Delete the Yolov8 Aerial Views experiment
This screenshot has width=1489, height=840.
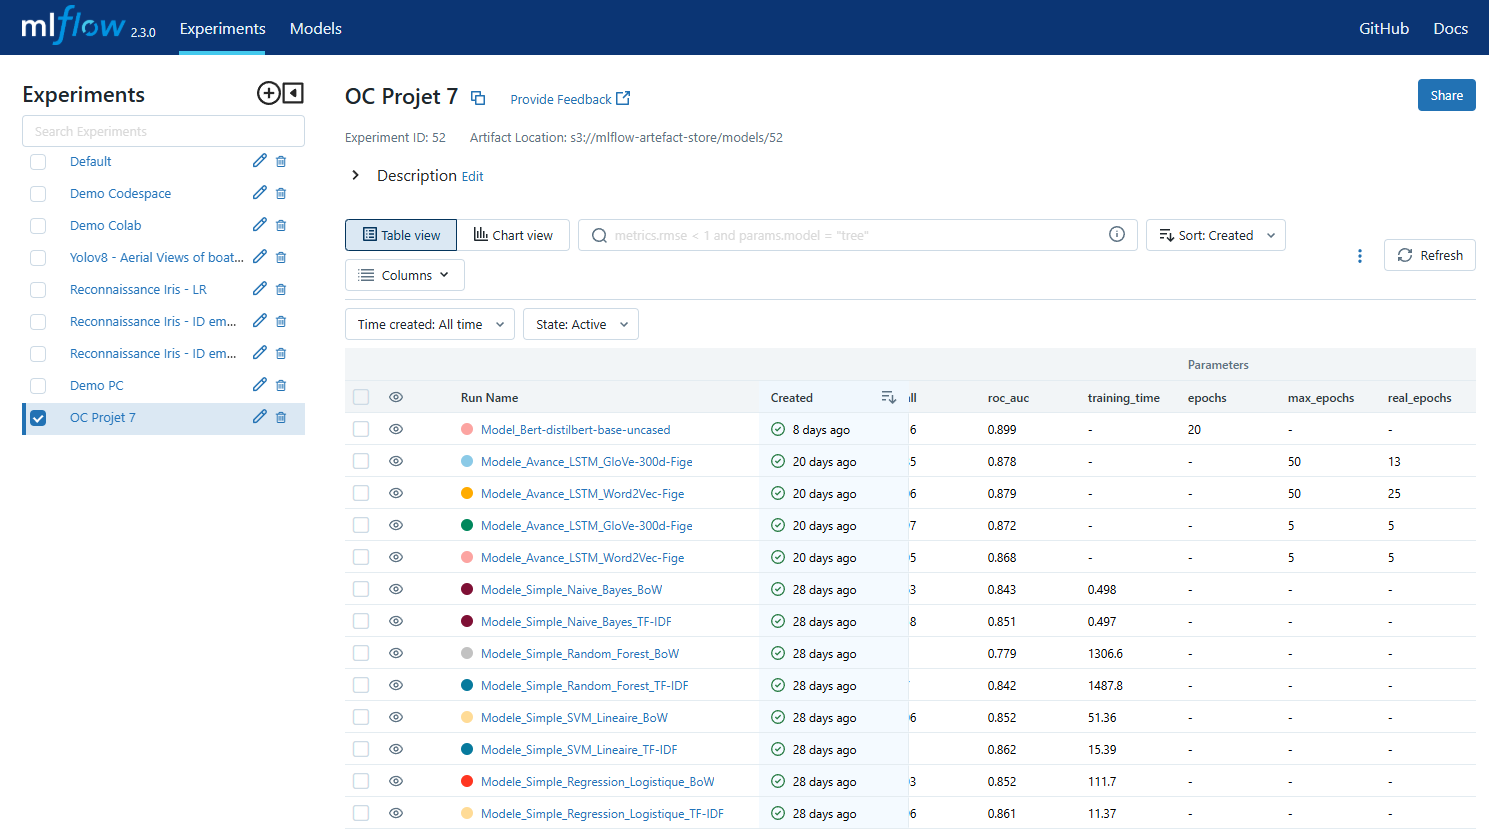281,257
